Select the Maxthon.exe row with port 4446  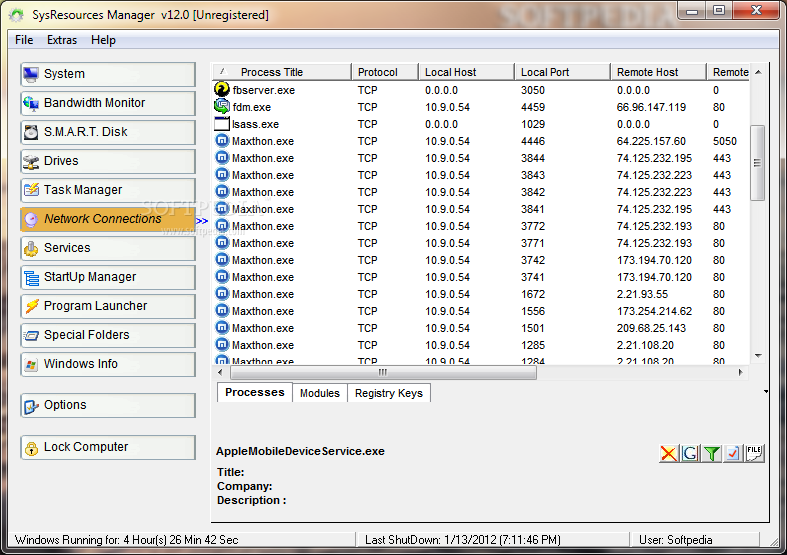click(x=481, y=141)
